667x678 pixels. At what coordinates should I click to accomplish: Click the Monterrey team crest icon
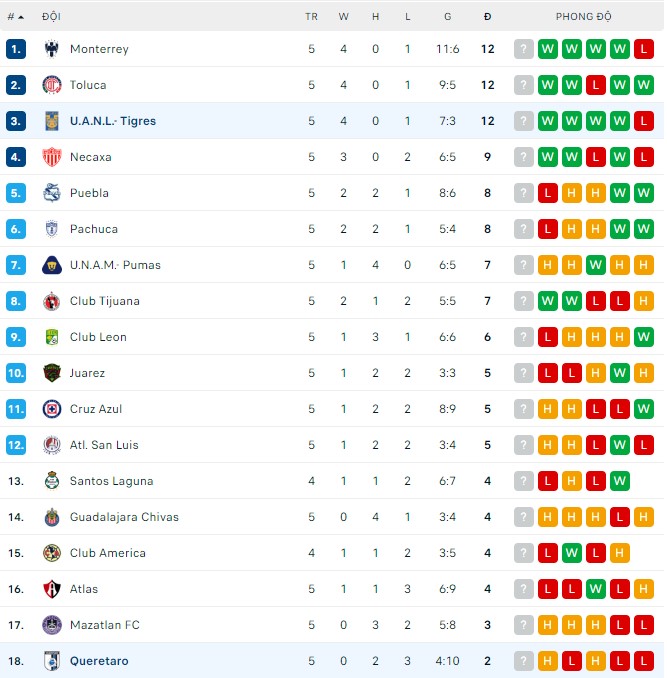click(52, 49)
